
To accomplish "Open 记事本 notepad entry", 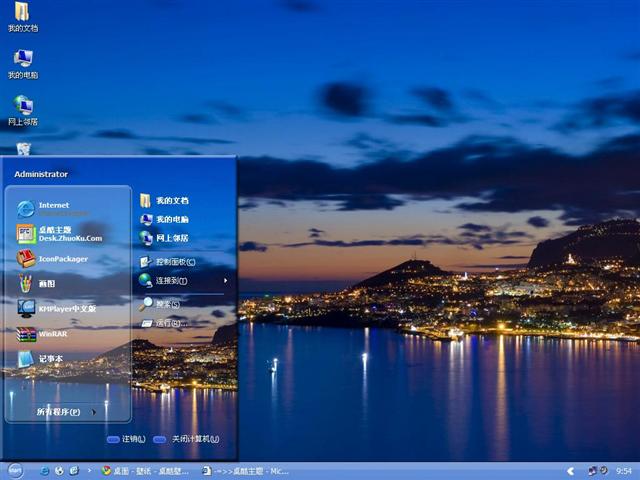I will [x=50, y=359].
